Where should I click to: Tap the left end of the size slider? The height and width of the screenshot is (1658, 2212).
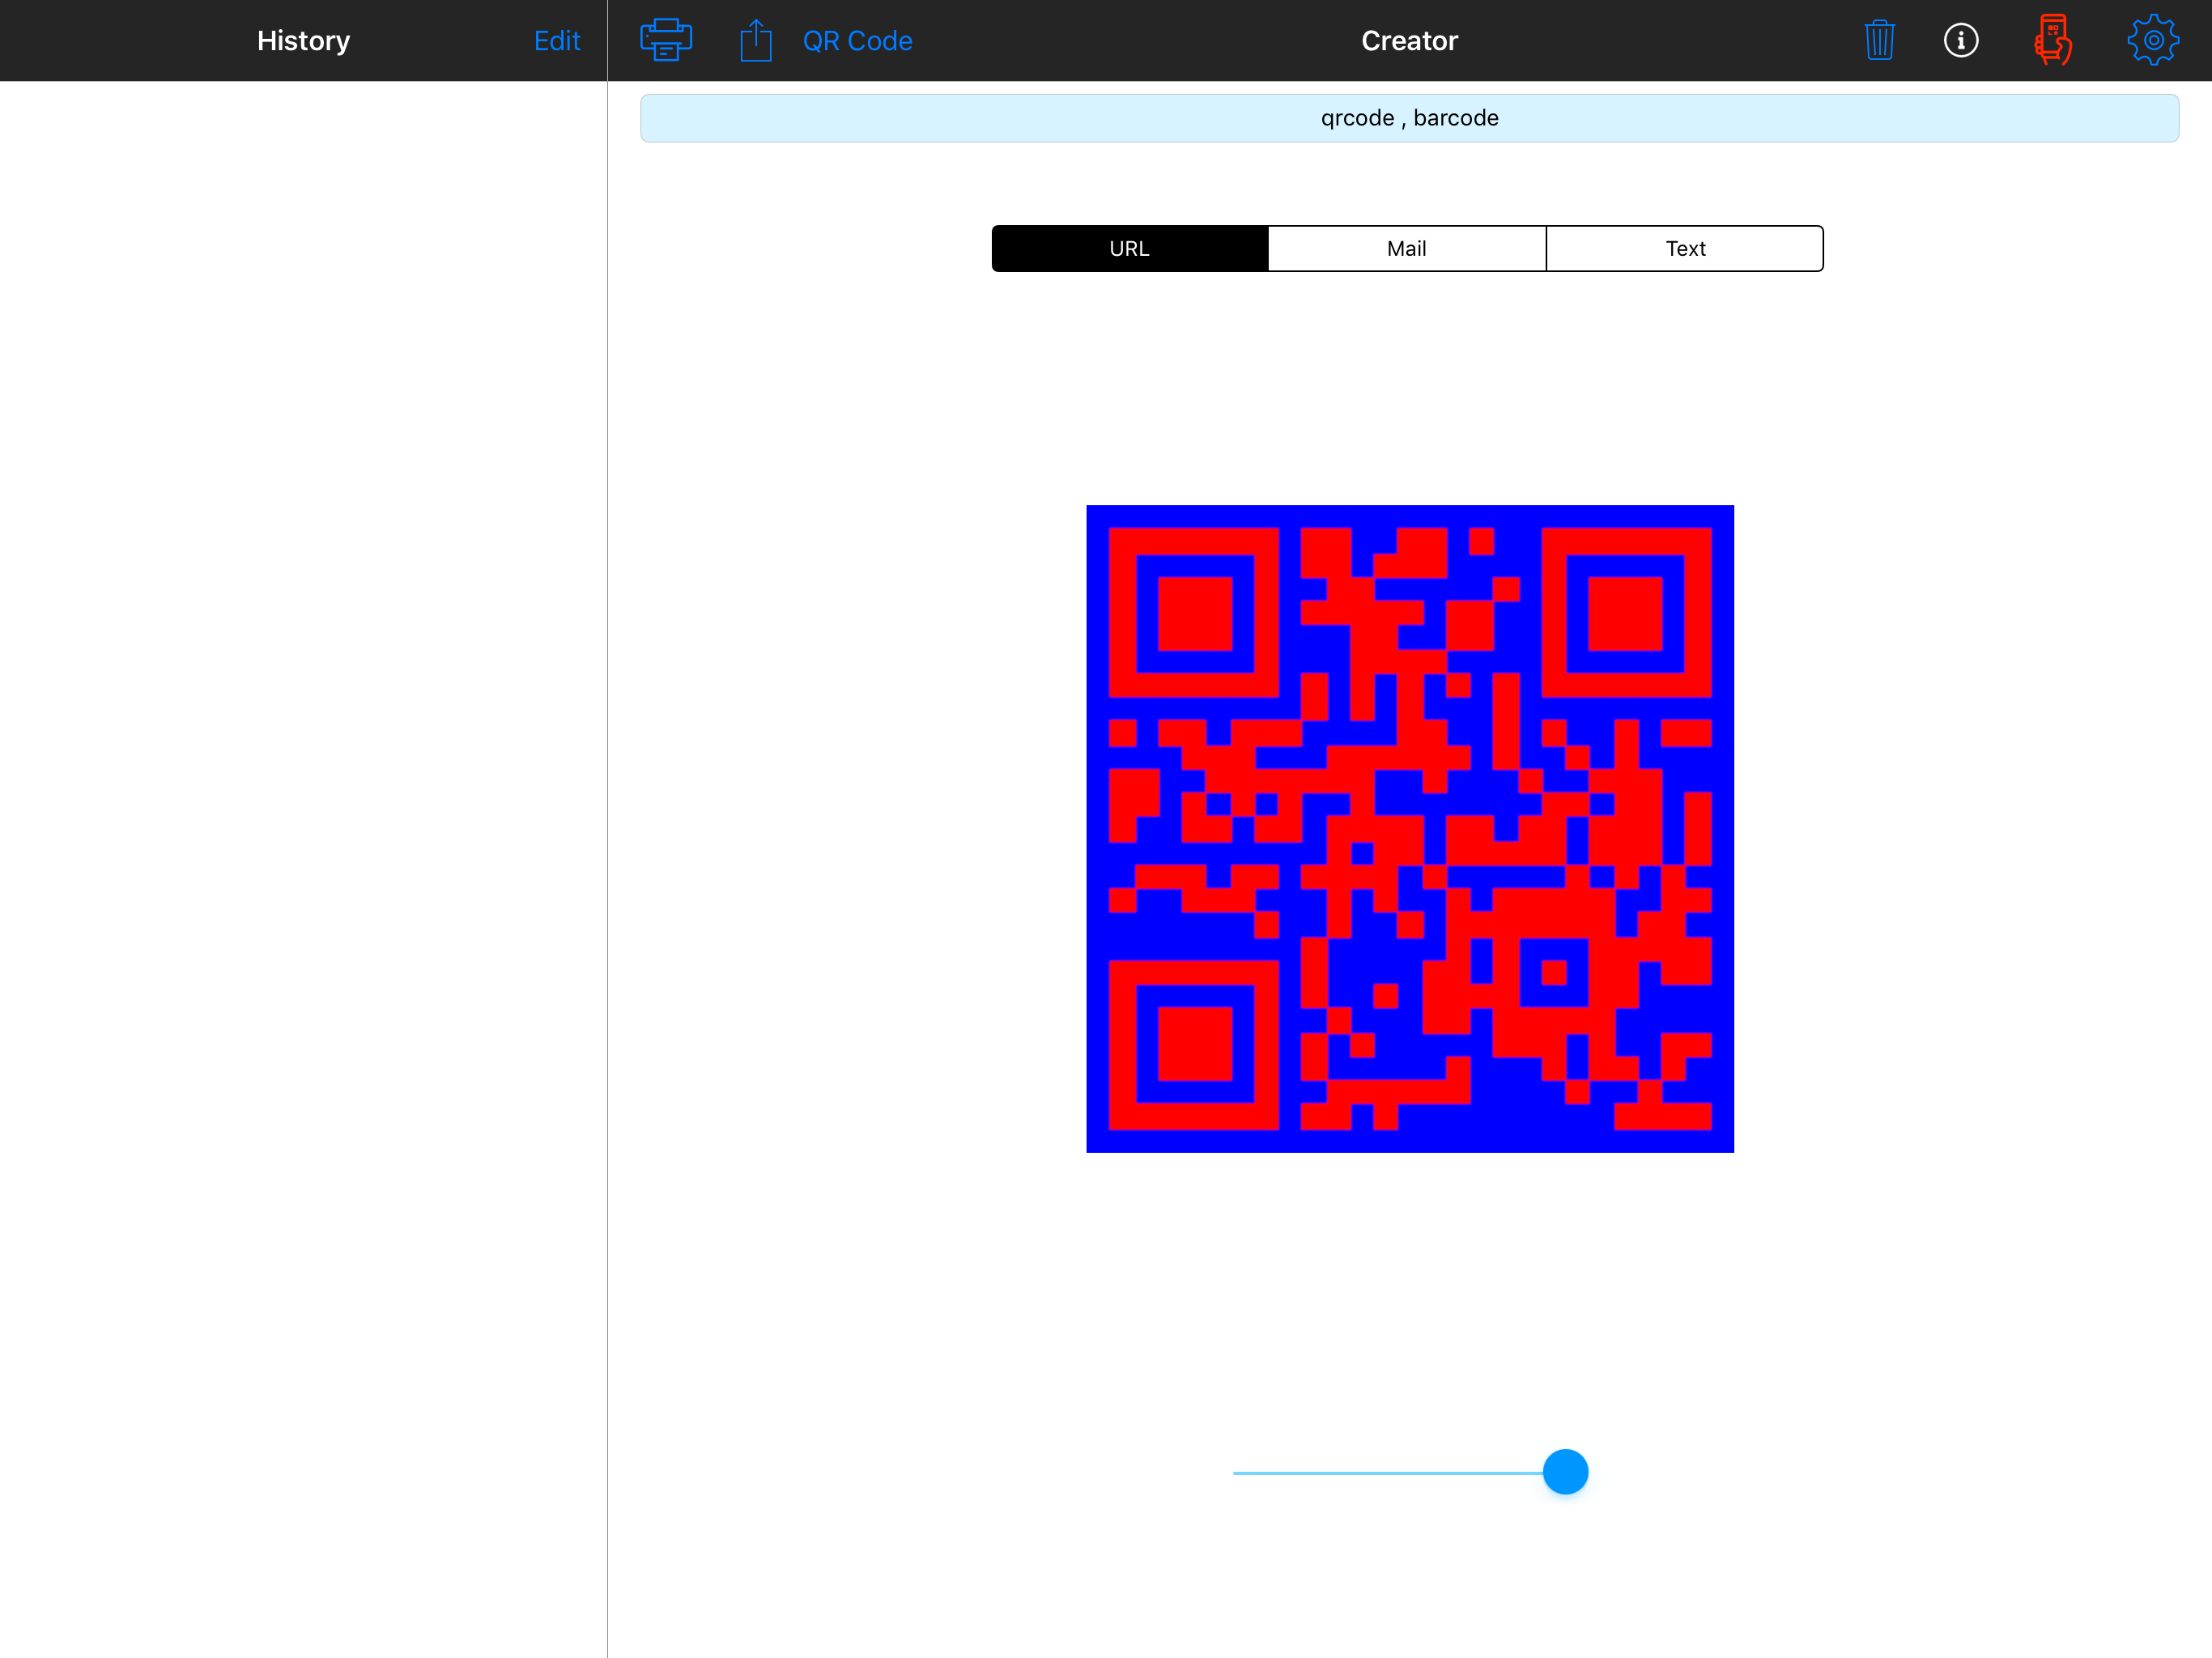tap(1237, 1471)
